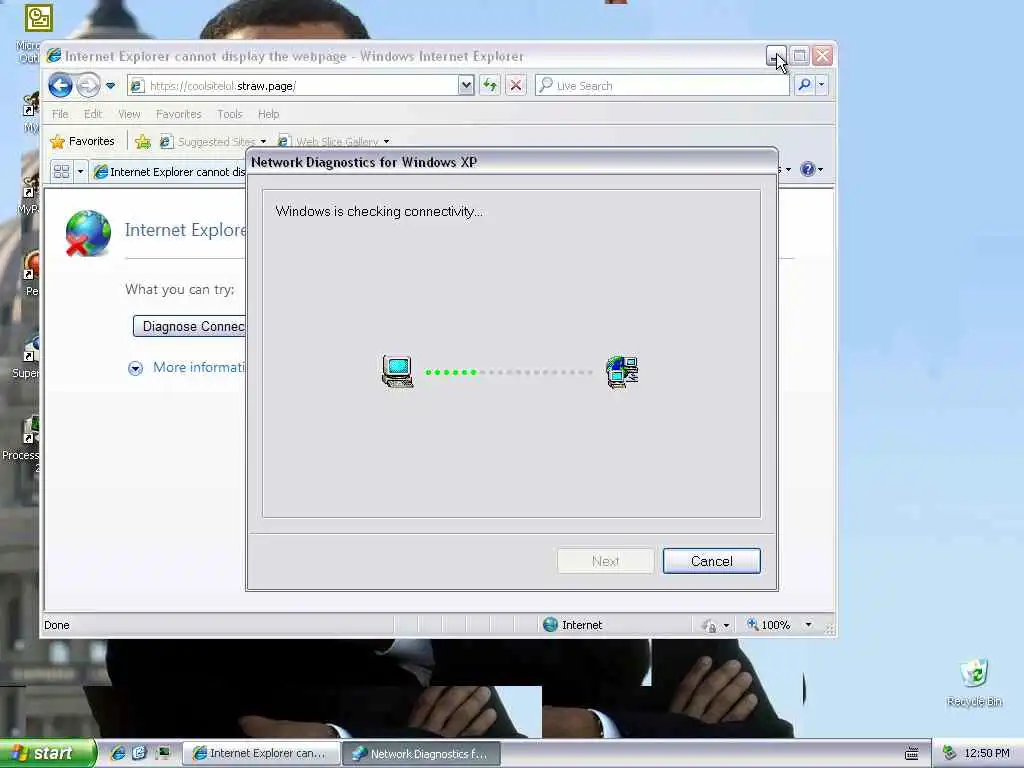Open the Favorites menu in the menu bar
The height and width of the screenshot is (768, 1024).
[x=178, y=114]
